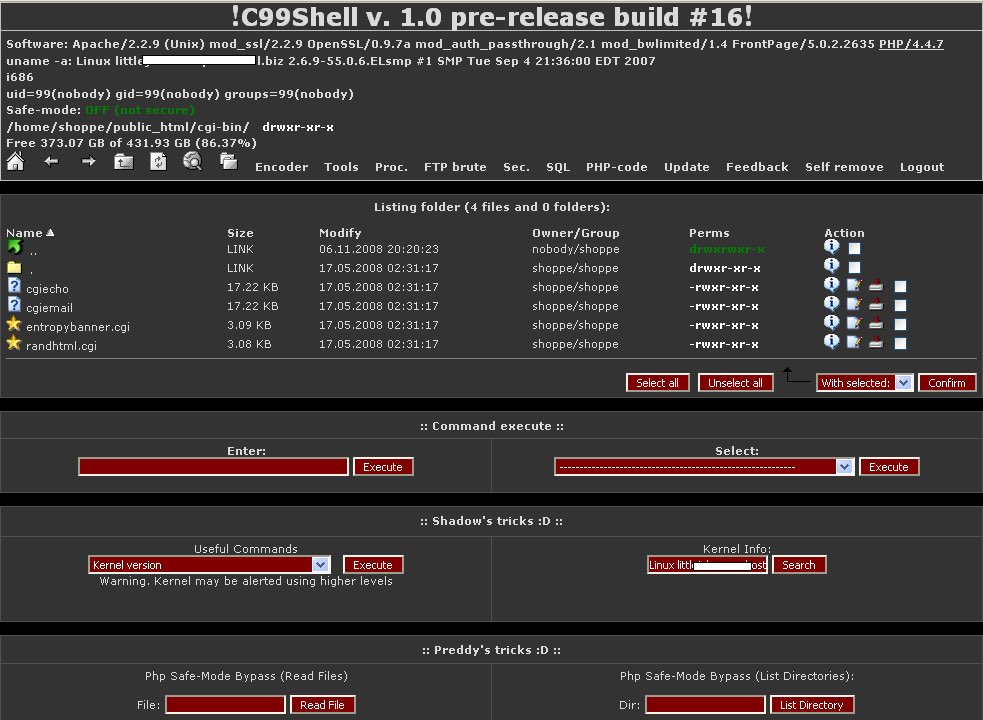Focus the Safe-Mode Bypass Dir input

coord(705,705)
